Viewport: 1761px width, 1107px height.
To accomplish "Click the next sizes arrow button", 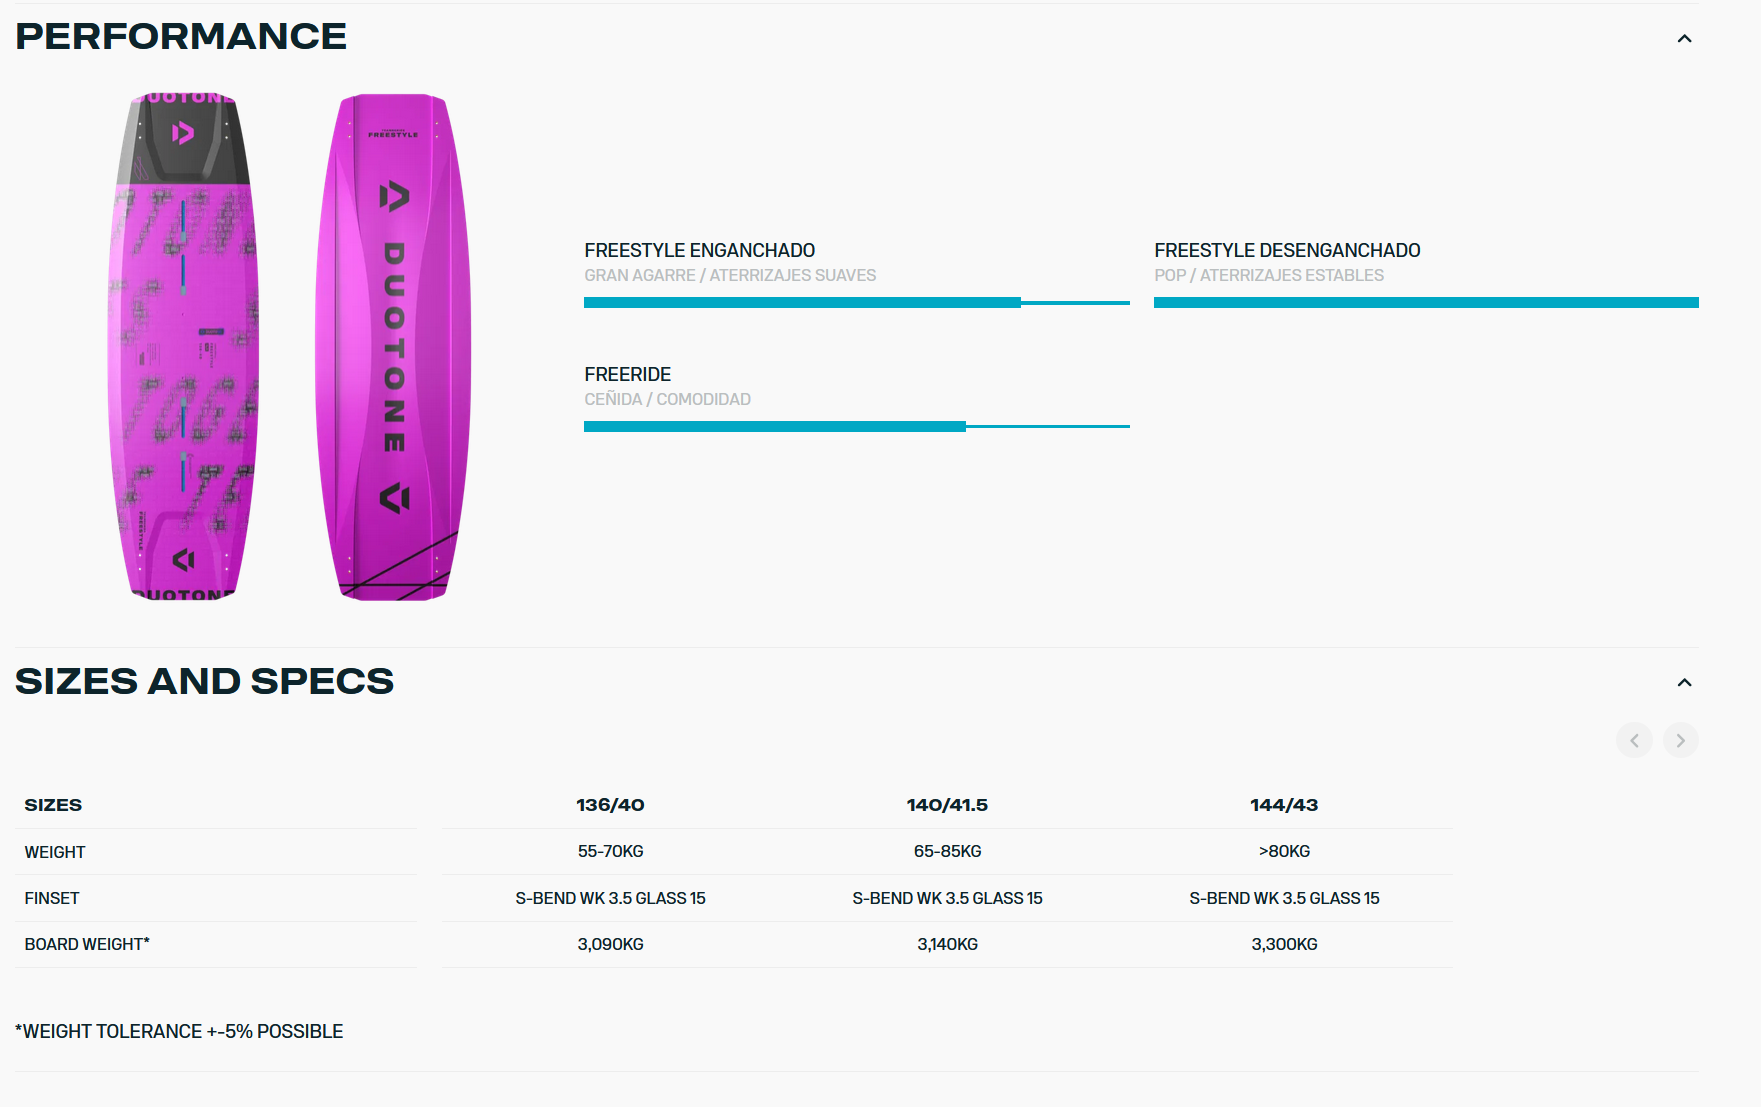I will (1681, 740).
